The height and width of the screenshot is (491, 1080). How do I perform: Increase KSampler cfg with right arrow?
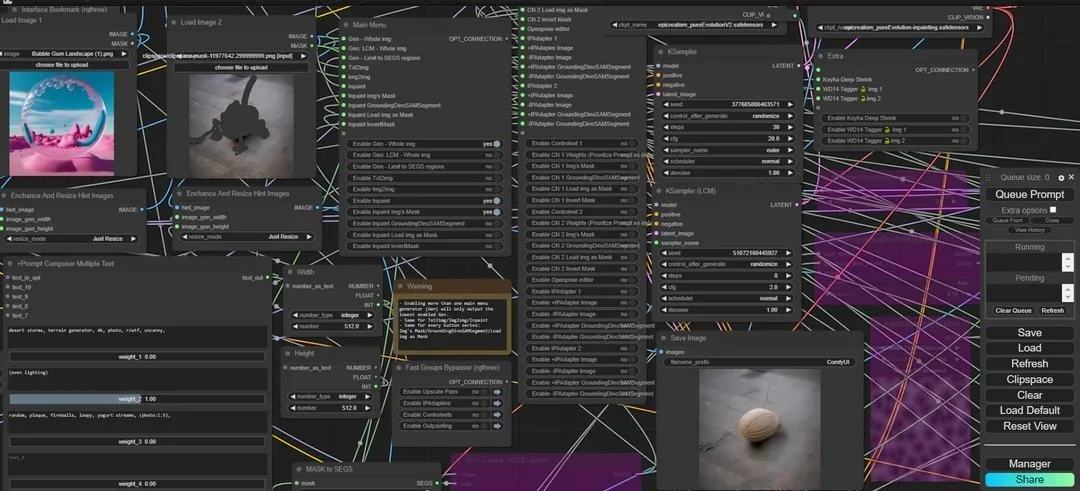tap(790, 138)
